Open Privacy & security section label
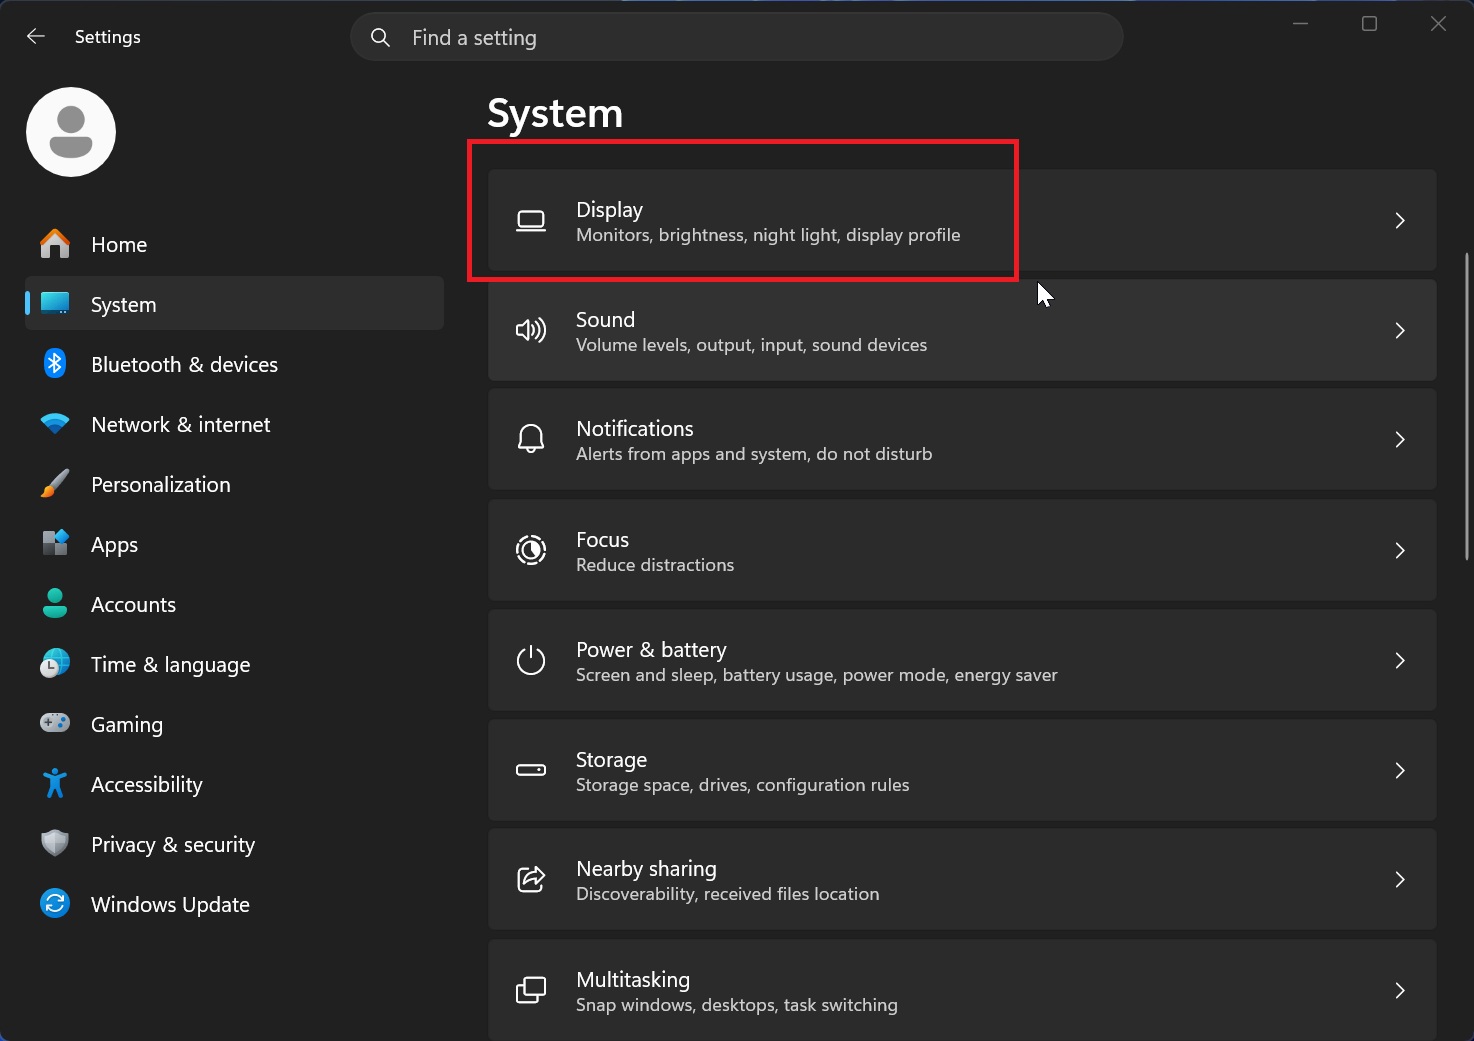Screen dimensions: 1474x1041 (172, 845)
